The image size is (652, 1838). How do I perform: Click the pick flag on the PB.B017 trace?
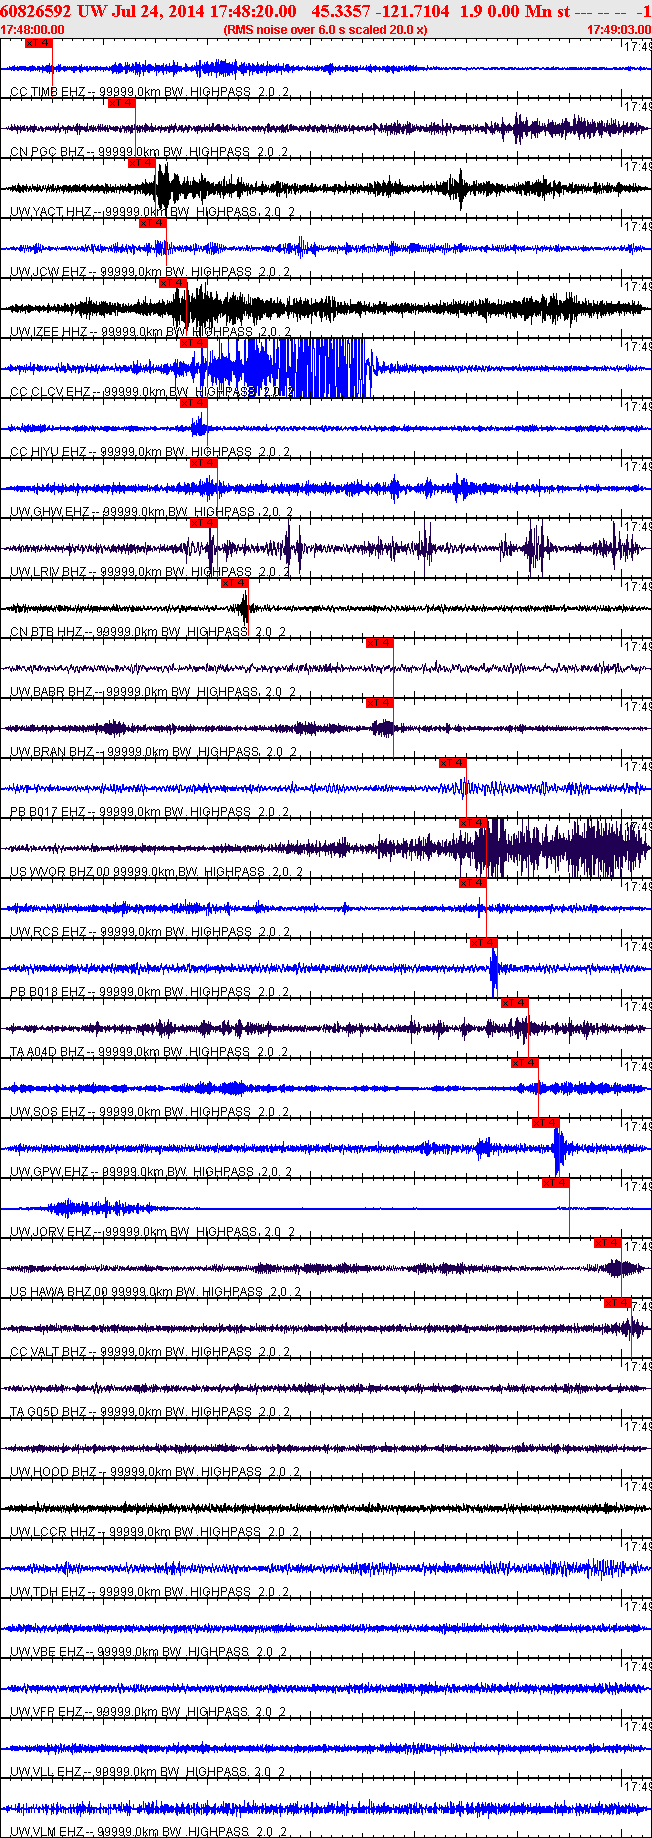click(x=453, y=763)
